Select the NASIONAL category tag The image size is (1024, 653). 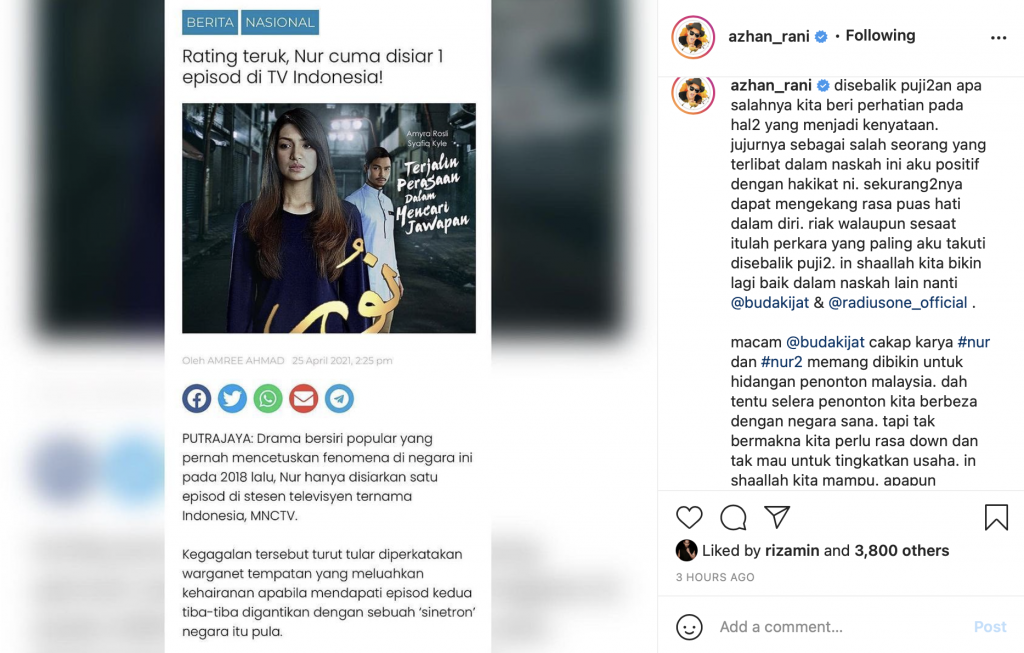(x=280, y=22)
